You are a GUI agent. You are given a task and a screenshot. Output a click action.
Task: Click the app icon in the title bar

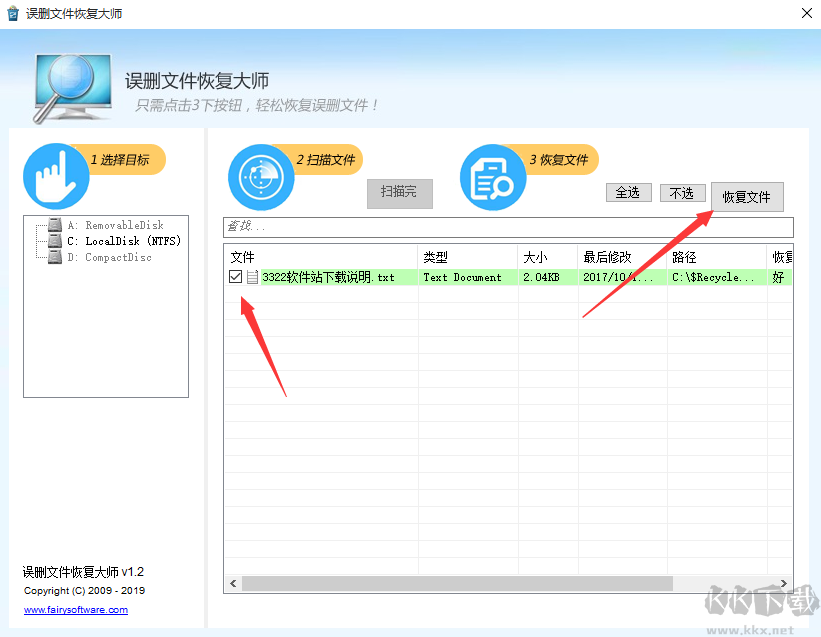(x=12, y=13)
